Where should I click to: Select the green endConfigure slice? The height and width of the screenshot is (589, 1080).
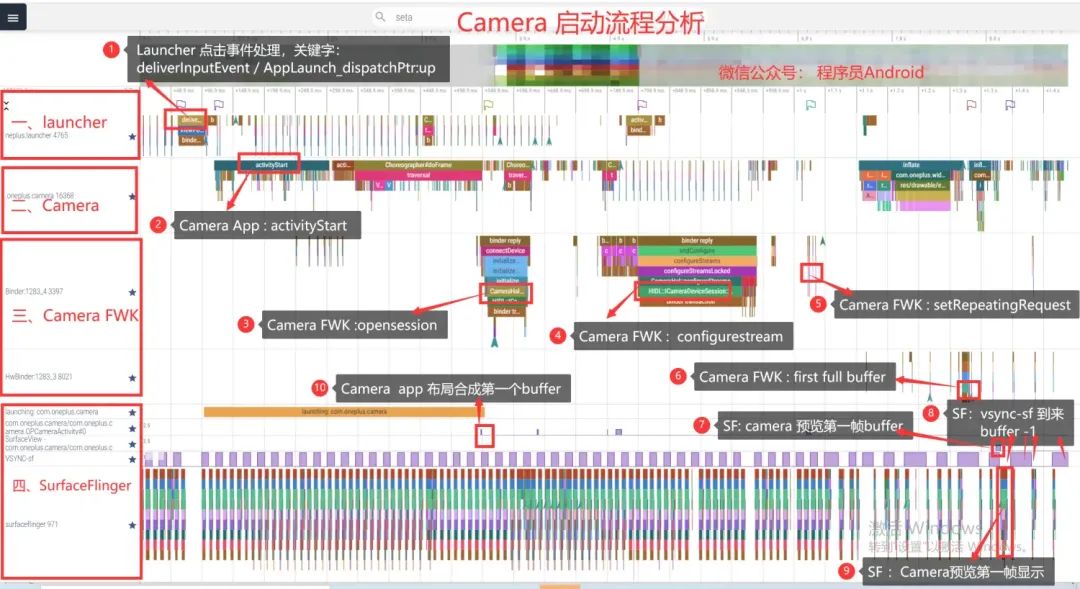(696, 251)
